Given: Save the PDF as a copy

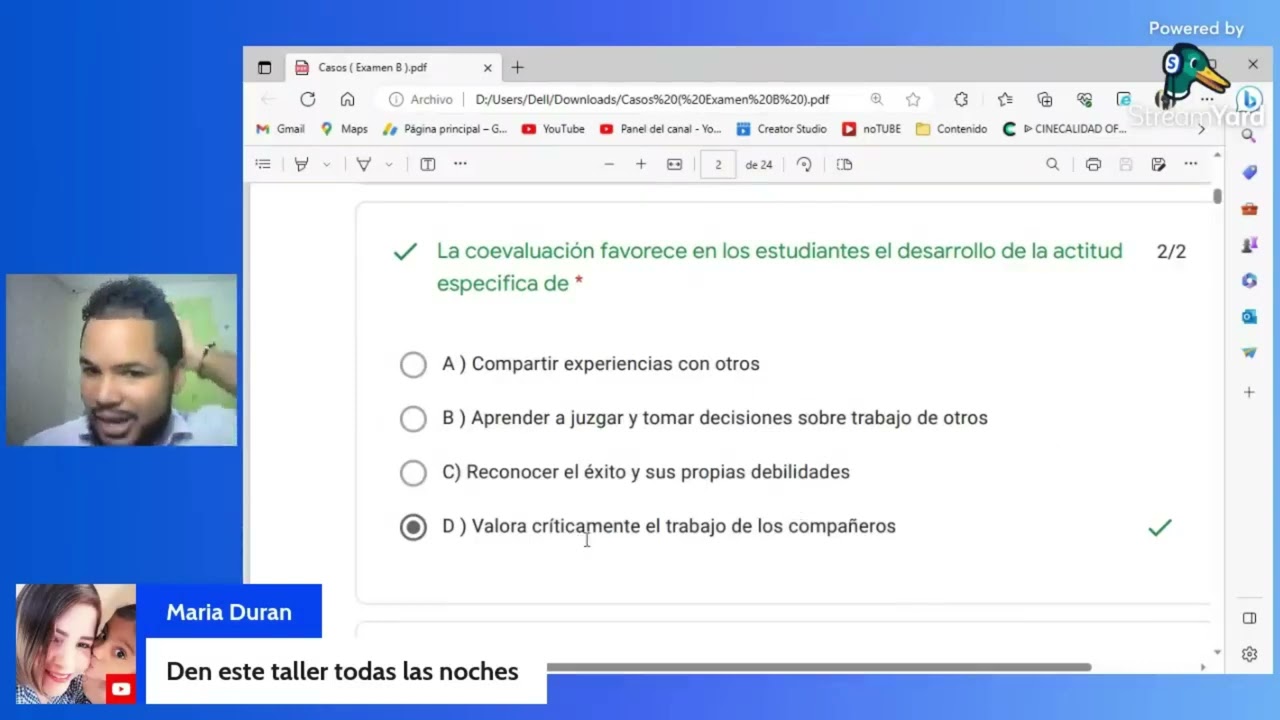Looking at the screenshot, I should [x=1158, y=164].
